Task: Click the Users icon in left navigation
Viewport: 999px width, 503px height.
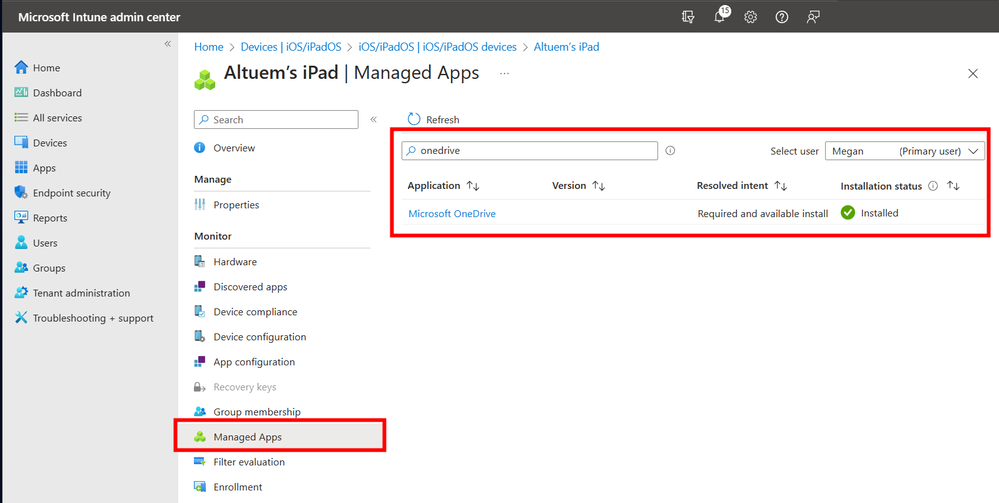Action: click(21, 243)
